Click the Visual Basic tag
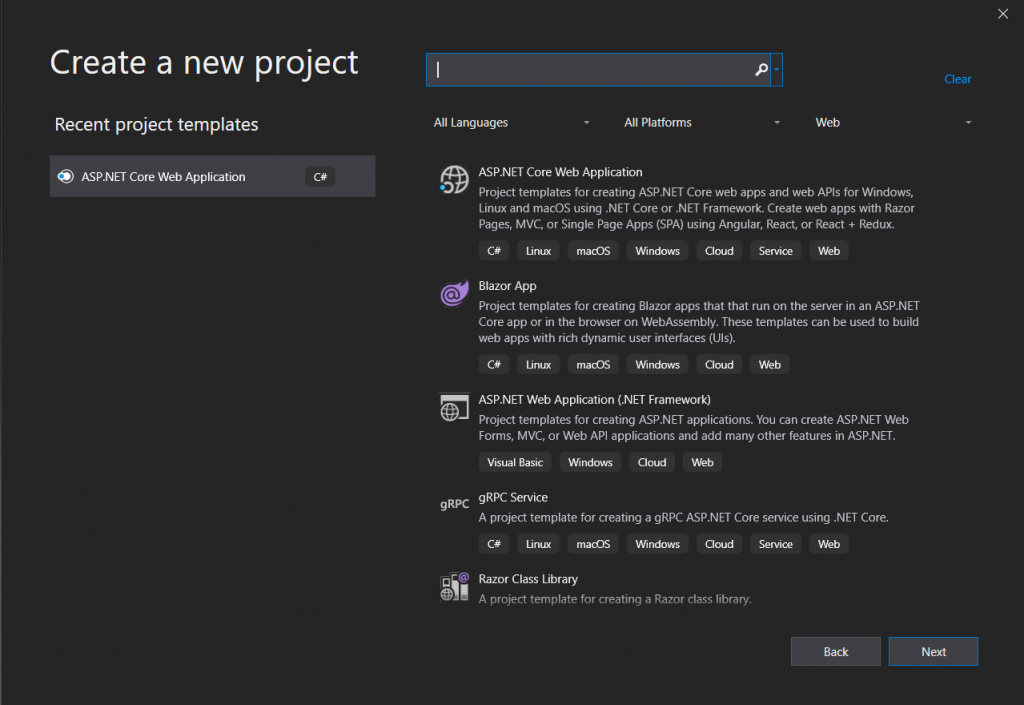This screenshot has width=1024, height=705. click(514, 462)
